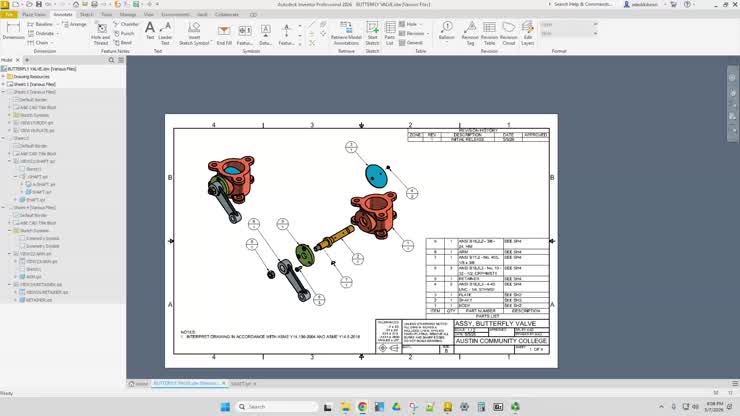Insert a Revision table from Table panel
The width and height of the screenshot is (740, 416).
(412, 34)
